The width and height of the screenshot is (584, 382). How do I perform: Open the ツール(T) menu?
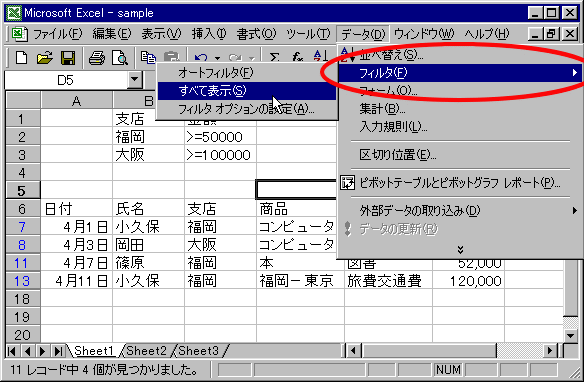point(308,34)
